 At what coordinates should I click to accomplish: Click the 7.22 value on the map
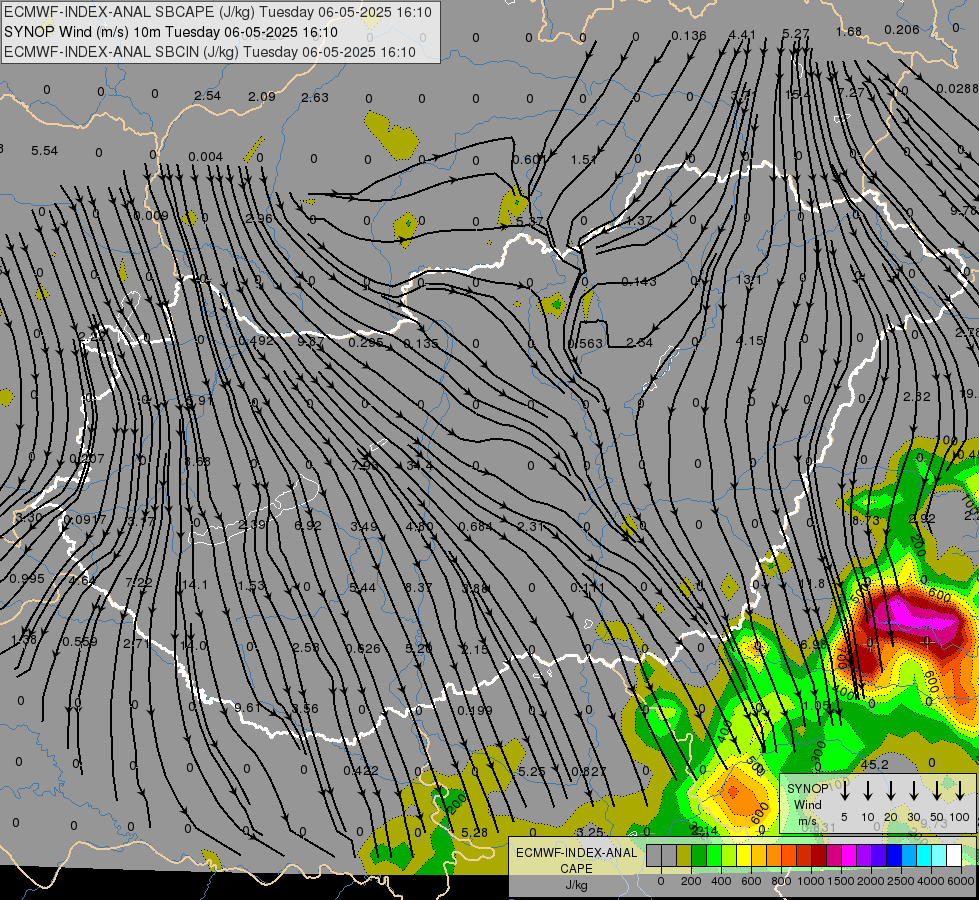coord(139,582)
